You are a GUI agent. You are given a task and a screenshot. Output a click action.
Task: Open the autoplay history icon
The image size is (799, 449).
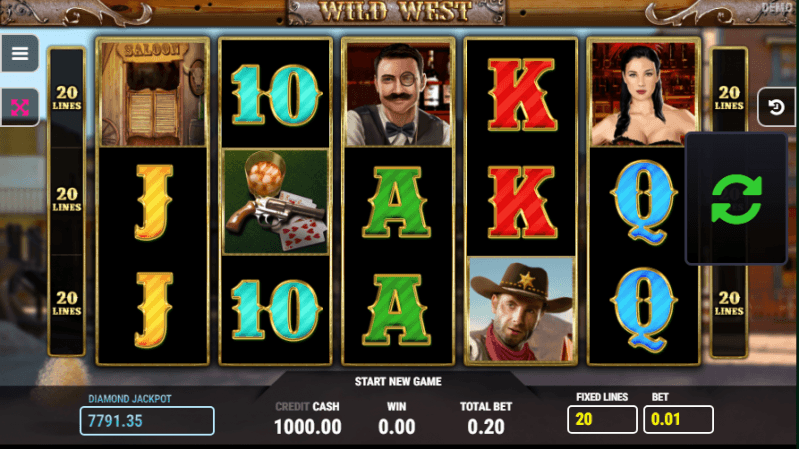[776, 107]
